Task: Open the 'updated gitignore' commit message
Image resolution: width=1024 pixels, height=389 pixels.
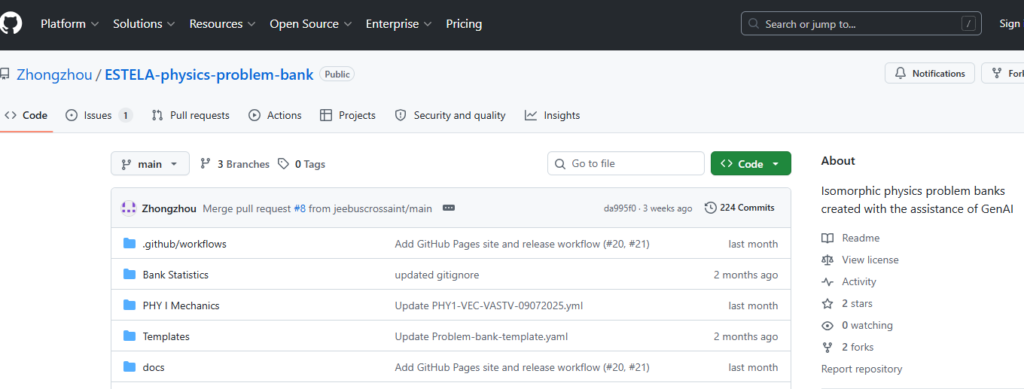Action: tap(437, 275)
